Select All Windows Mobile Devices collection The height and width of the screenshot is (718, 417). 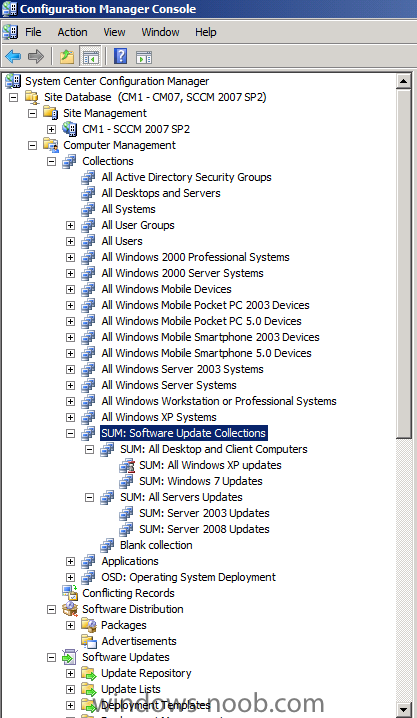pyautogui.click(x=166, y=289)
